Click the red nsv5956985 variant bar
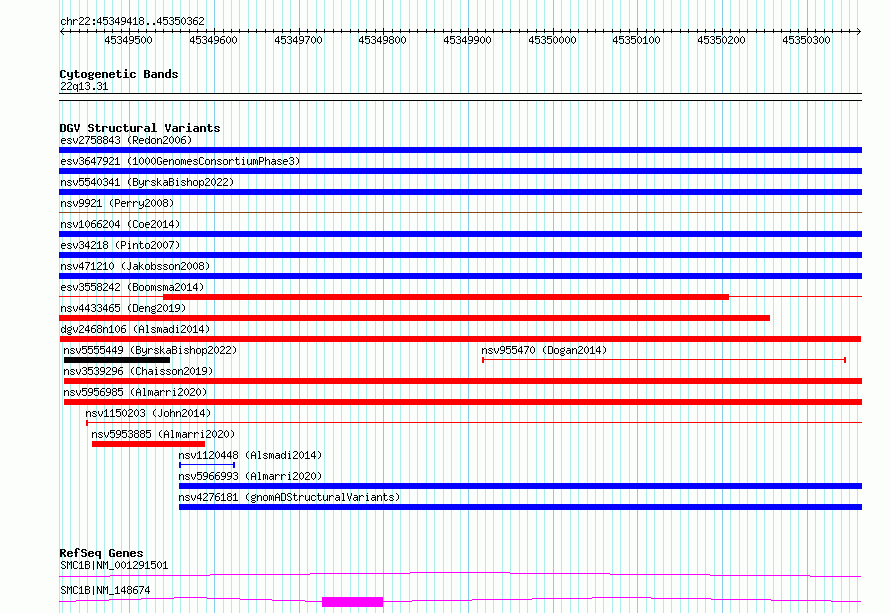890x613 pixels. 463,402
